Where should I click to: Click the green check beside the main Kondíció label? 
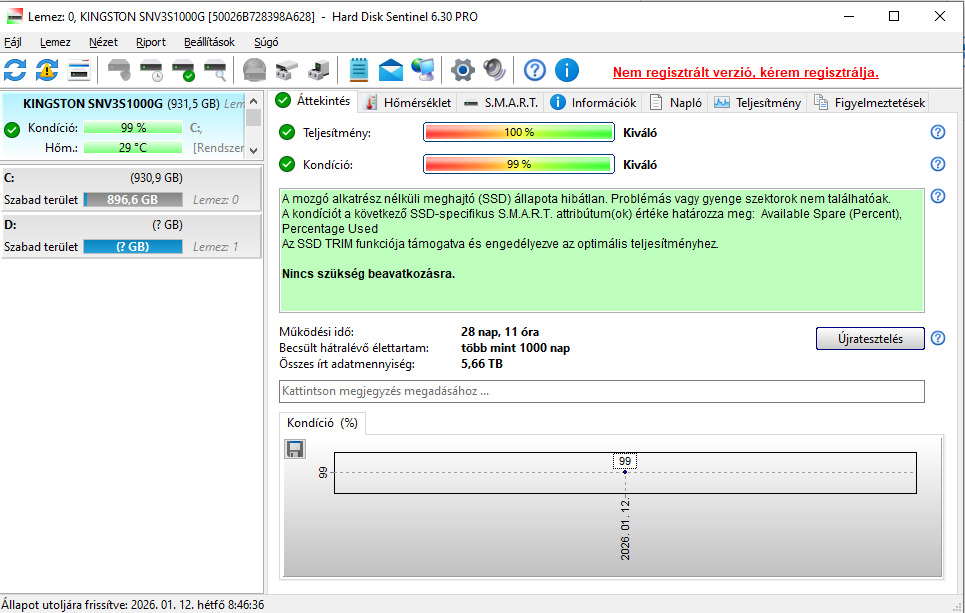pos(287,164)
